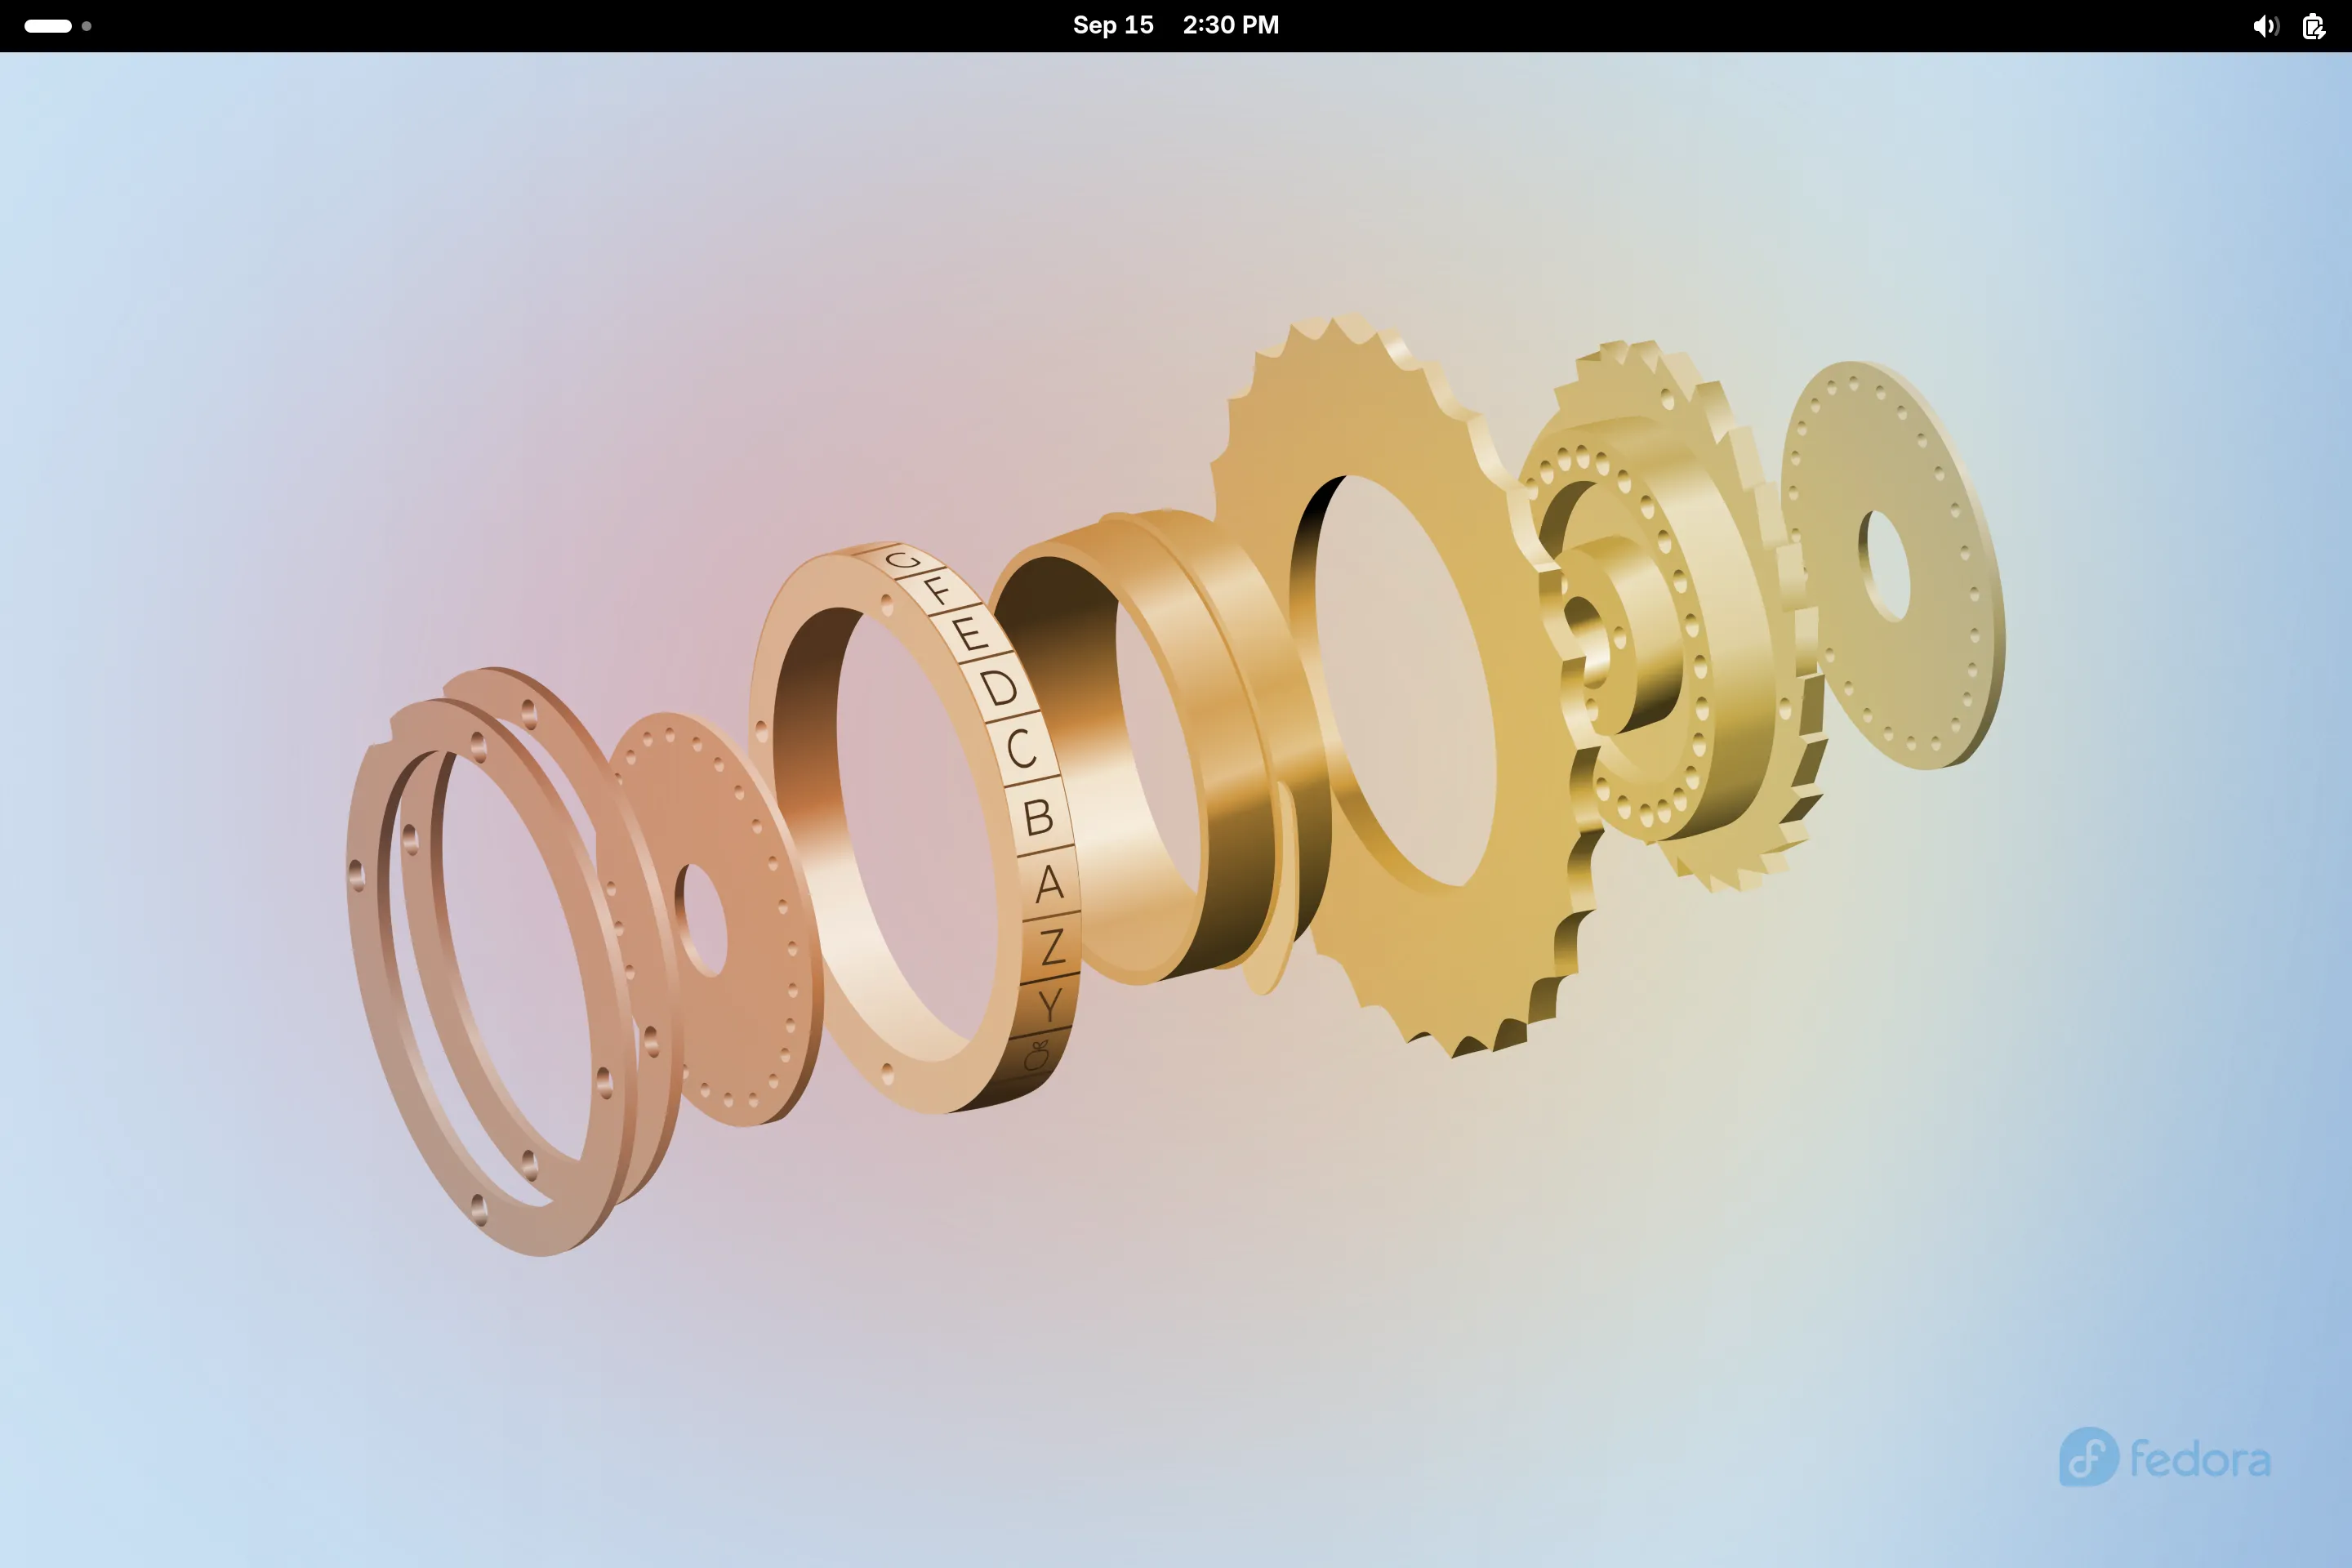This screenshot has width=2352, height=1568.
Task: Click the Fedora logo emblem on wallpaper
Action: click(x=2089, y=1456)
